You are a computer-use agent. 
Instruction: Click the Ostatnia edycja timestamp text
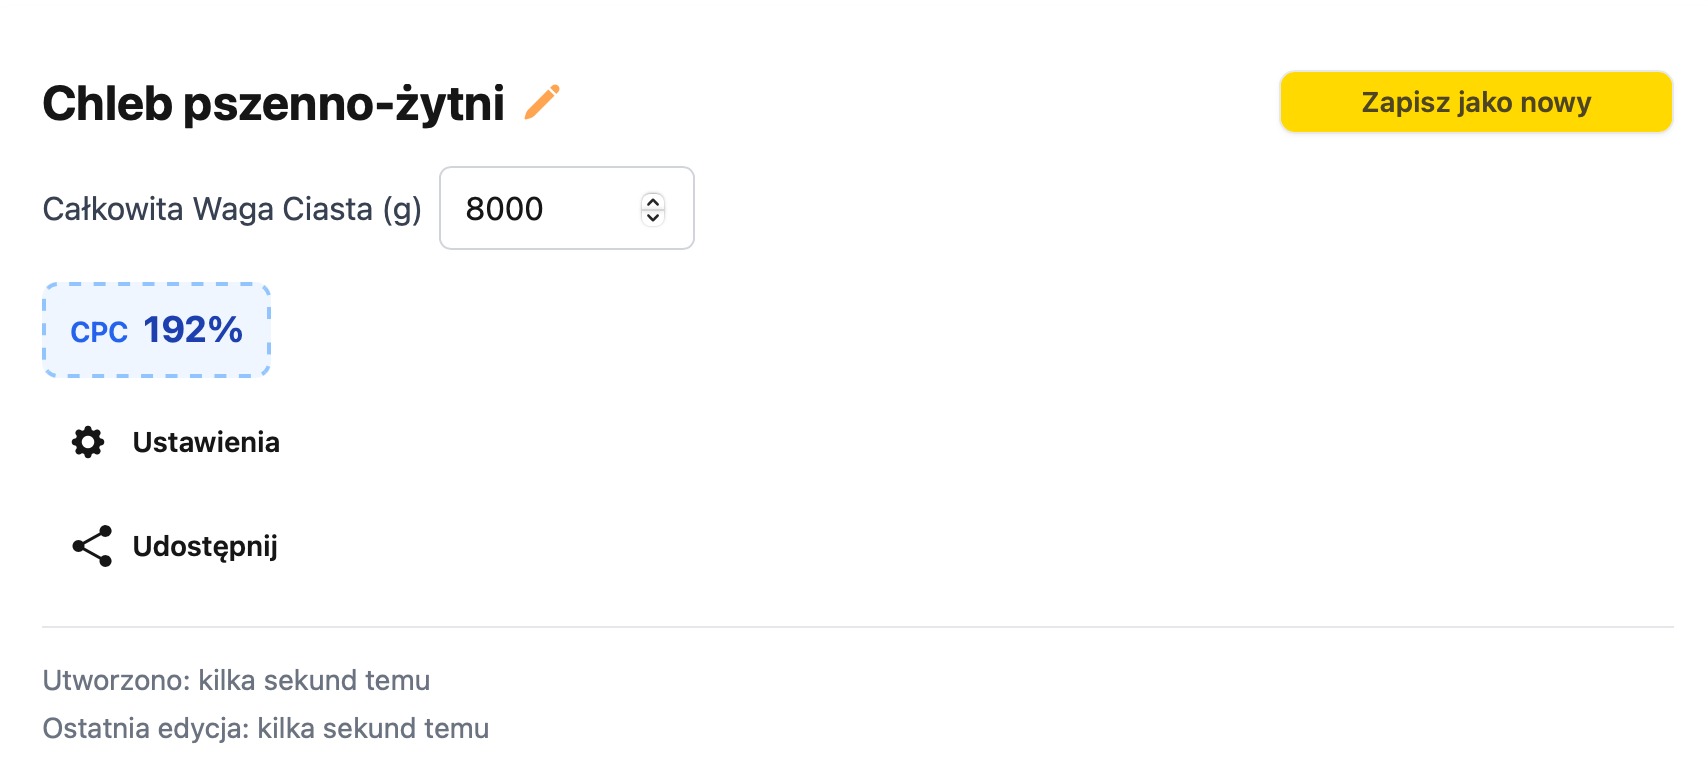[266, 728]
